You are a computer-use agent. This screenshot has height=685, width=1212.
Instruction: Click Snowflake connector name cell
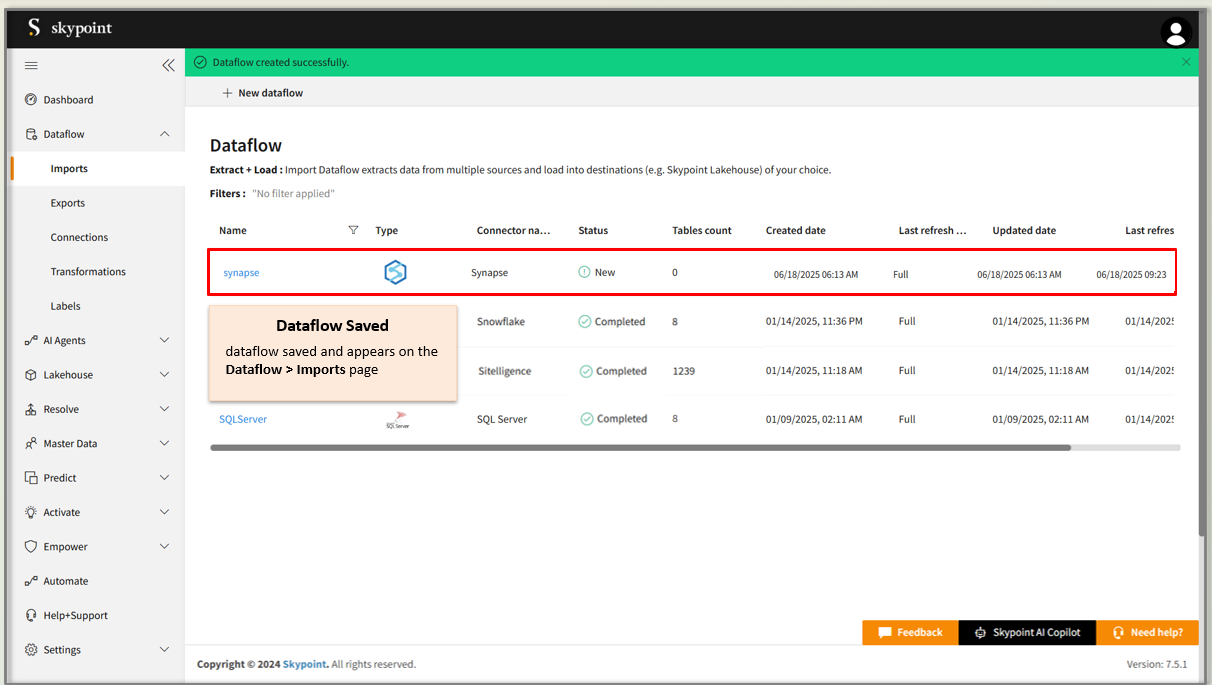coord(501,322)
